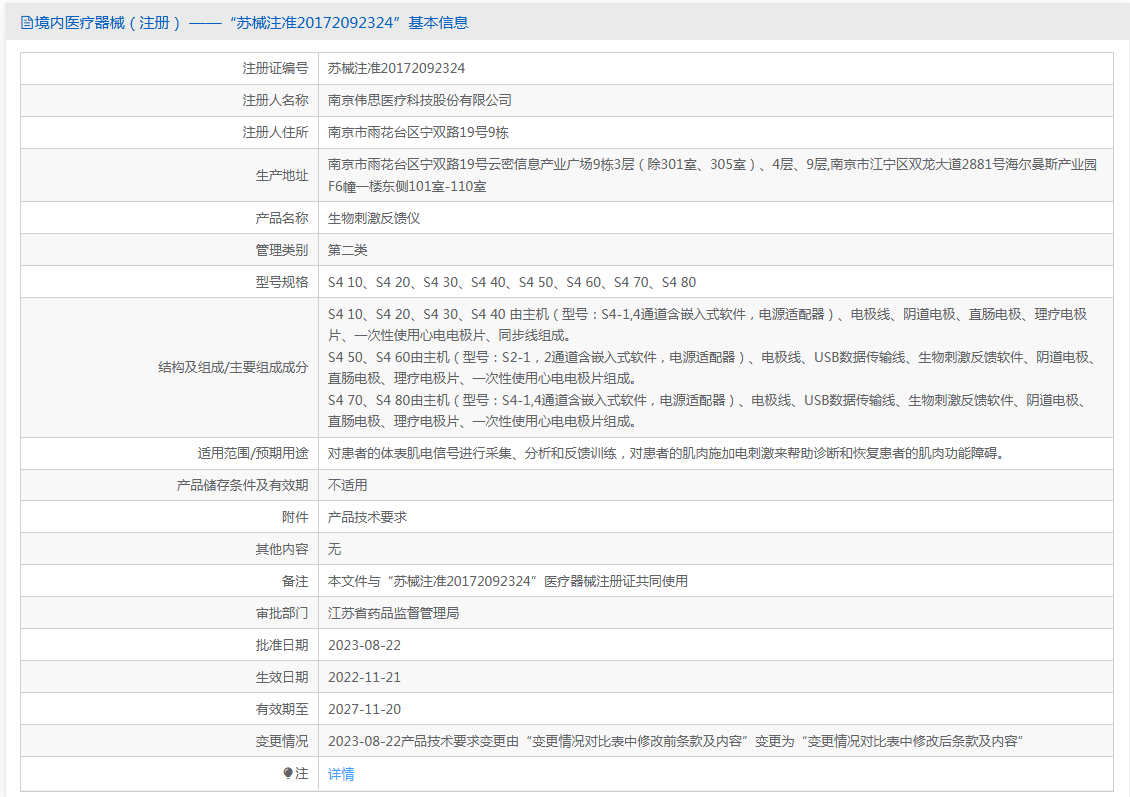Select approval date 2023-08-22
The width and height of the screenshot is (1130, 797).
tap(365, 646)
